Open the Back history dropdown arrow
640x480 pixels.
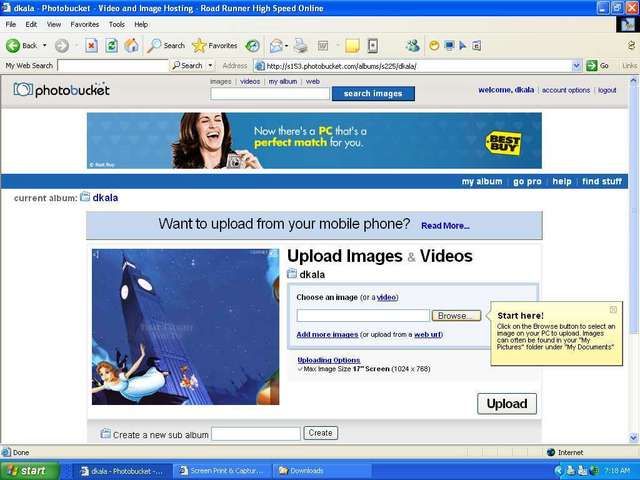[x=44, y=45]
